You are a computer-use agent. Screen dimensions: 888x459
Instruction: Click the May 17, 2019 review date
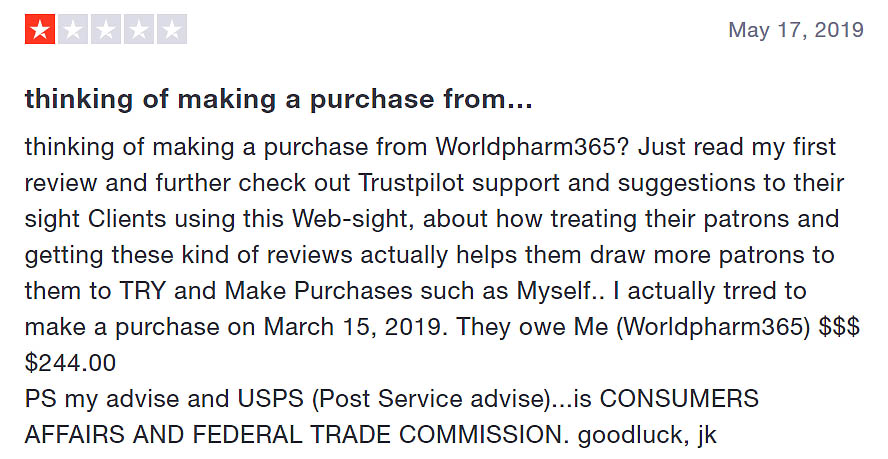point(796,29)
